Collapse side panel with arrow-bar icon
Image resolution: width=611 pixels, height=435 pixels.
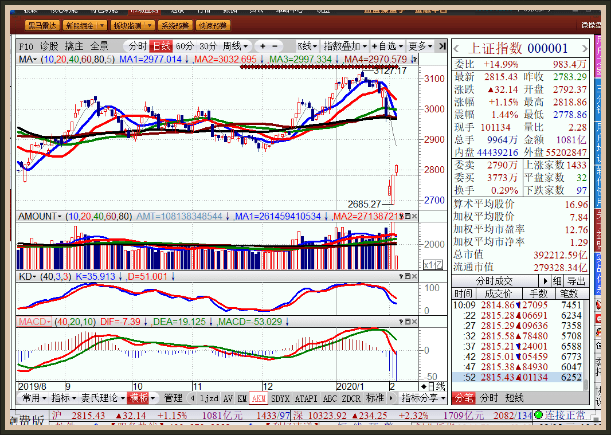[442, 46]
